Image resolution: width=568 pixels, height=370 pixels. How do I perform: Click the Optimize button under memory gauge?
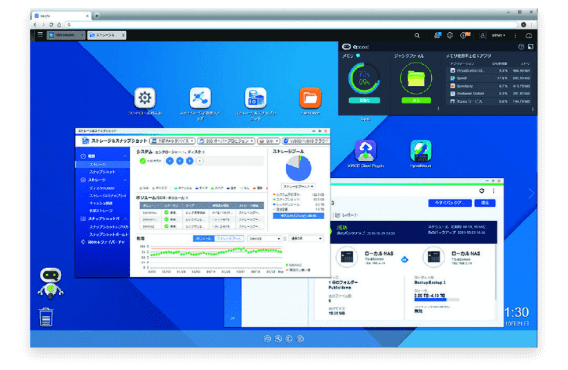point(364,100)
